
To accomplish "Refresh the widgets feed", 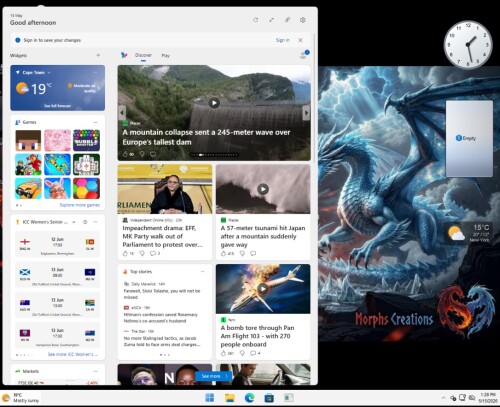I will [x=255, y=20].
